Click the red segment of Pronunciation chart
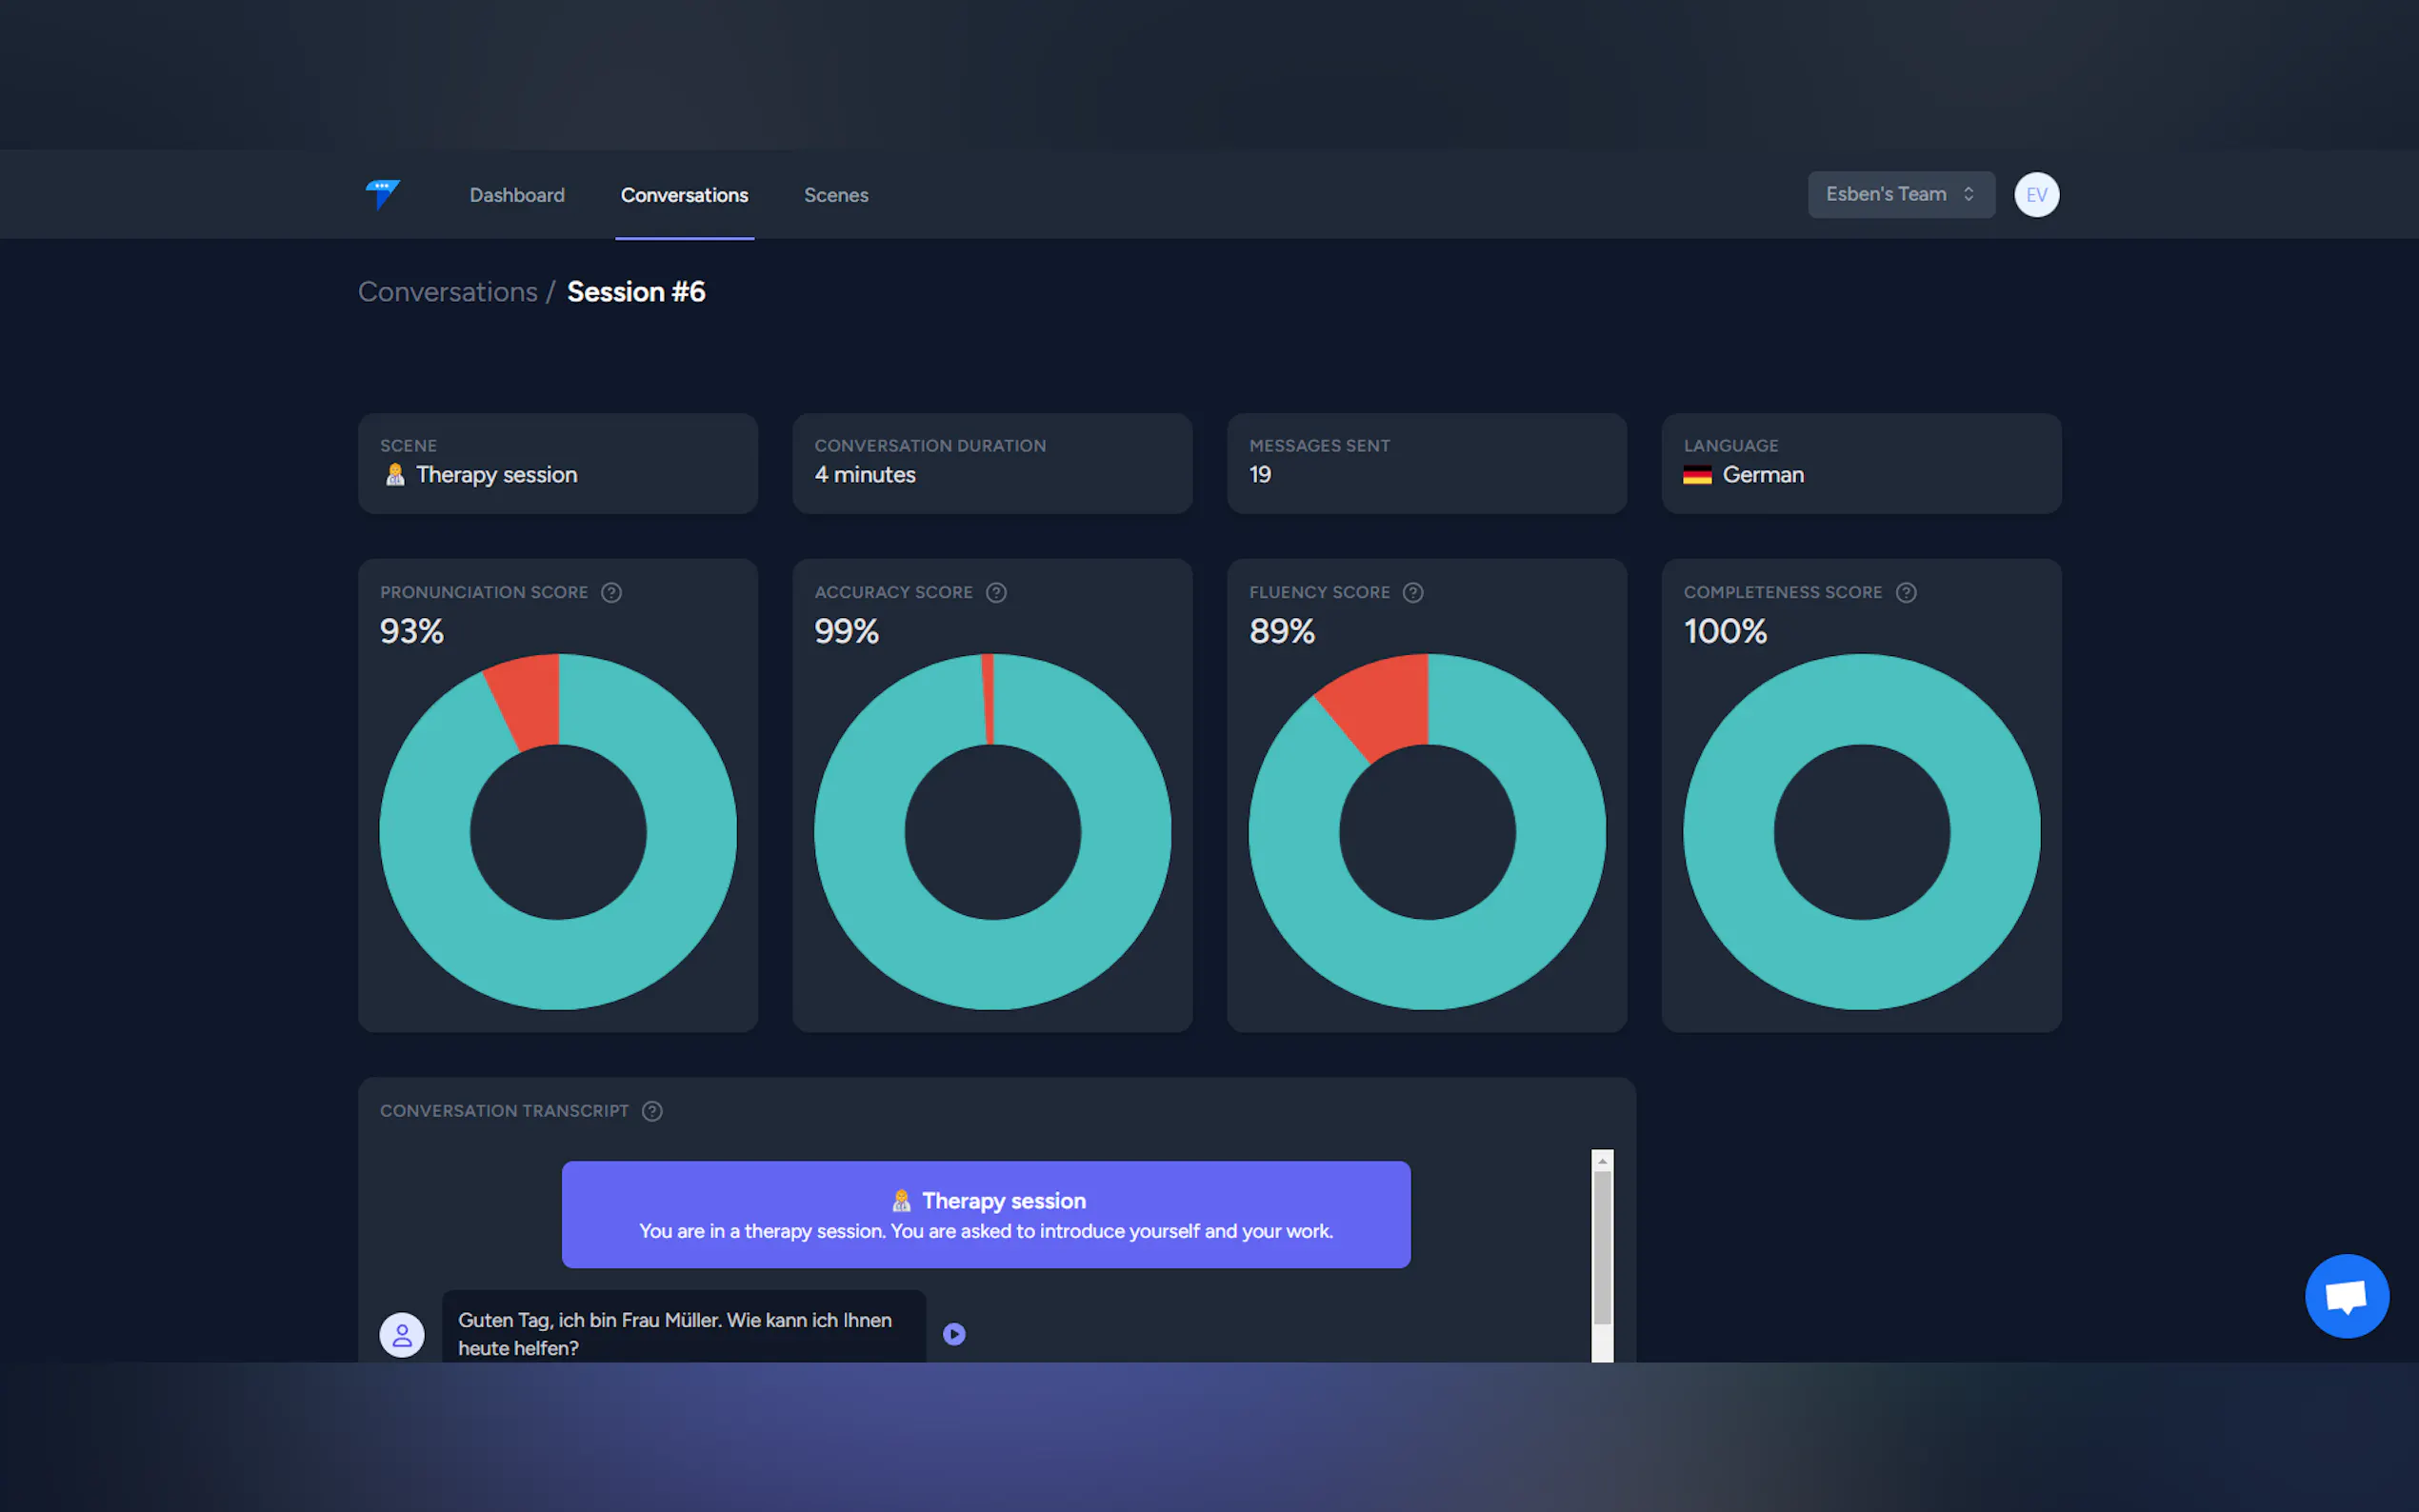This screenshot has width=2419, height=1512. (528, 700)
